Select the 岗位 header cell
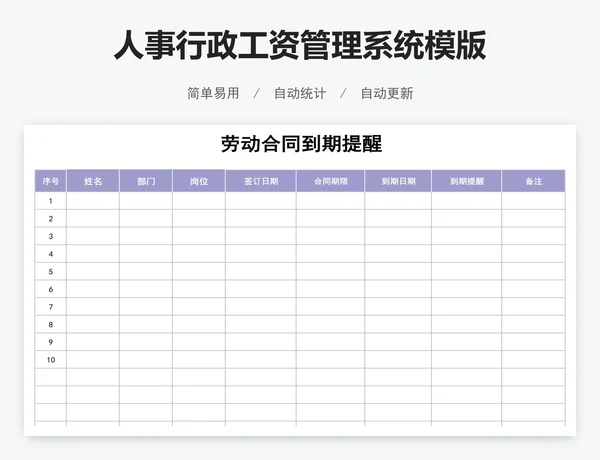The height and width of the screenshot is (460, 600). 199,181
